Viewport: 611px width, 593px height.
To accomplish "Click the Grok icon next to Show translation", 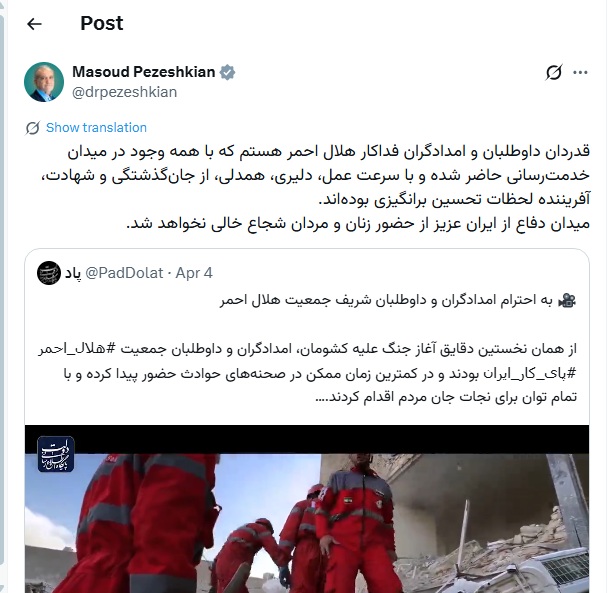I will [33, 128].
